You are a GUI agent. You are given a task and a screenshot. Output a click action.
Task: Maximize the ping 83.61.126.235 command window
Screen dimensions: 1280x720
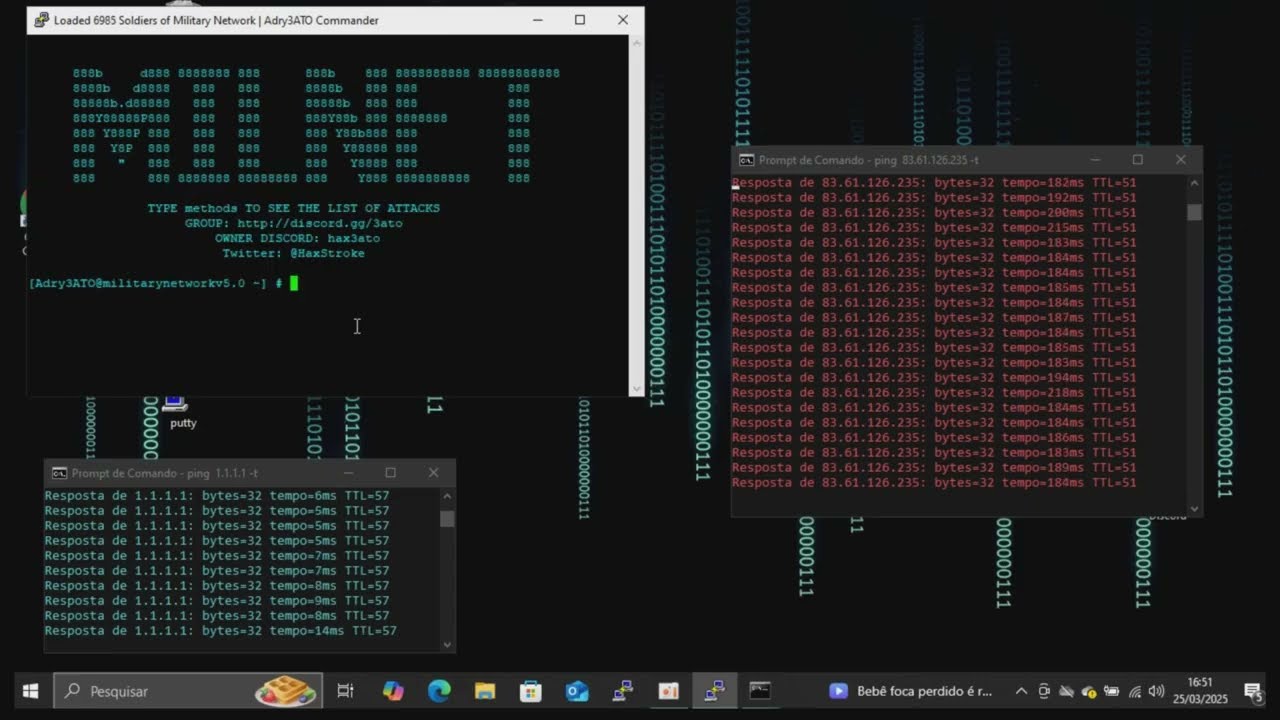tap(1137, 160)
